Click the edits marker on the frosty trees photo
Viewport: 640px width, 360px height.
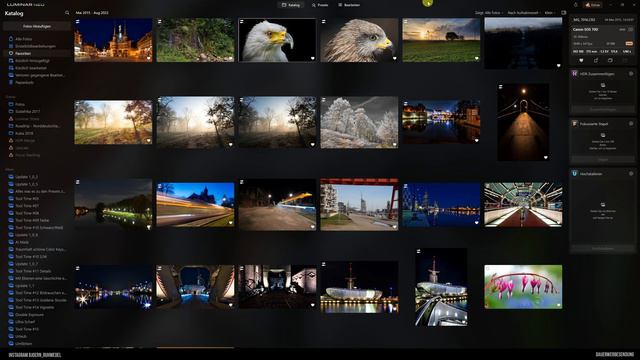[x=324, y=100]
